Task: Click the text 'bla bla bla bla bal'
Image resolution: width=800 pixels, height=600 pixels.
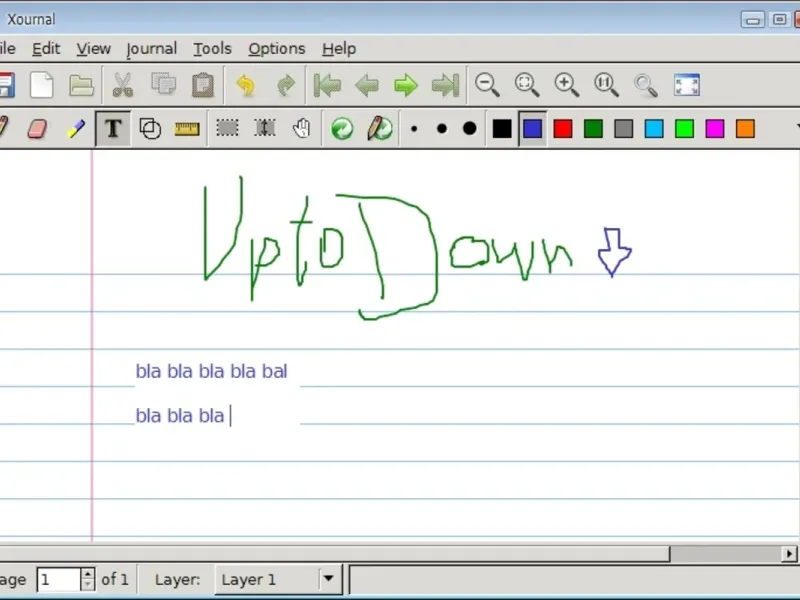Action: 211,371
